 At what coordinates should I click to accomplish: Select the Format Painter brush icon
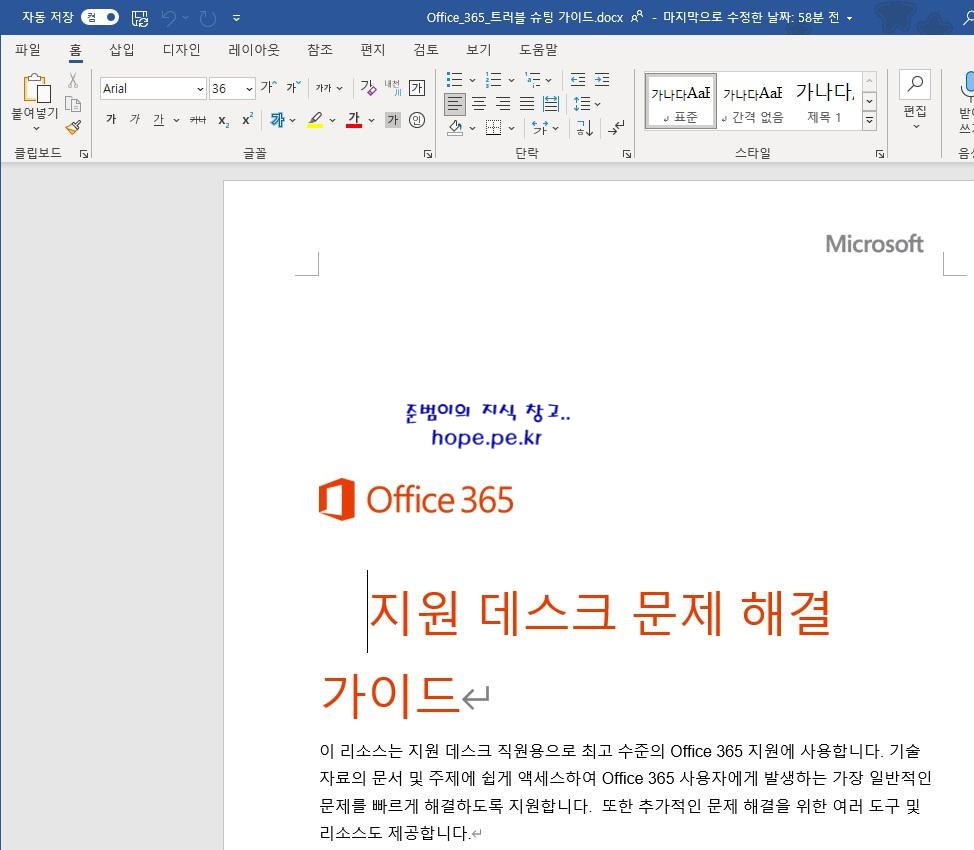pyautogui.click(x=73, y=127)
